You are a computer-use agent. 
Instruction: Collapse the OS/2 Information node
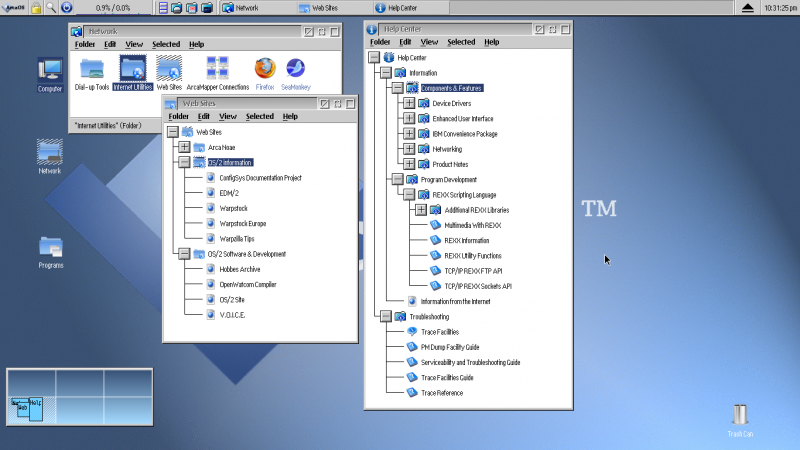184,162
